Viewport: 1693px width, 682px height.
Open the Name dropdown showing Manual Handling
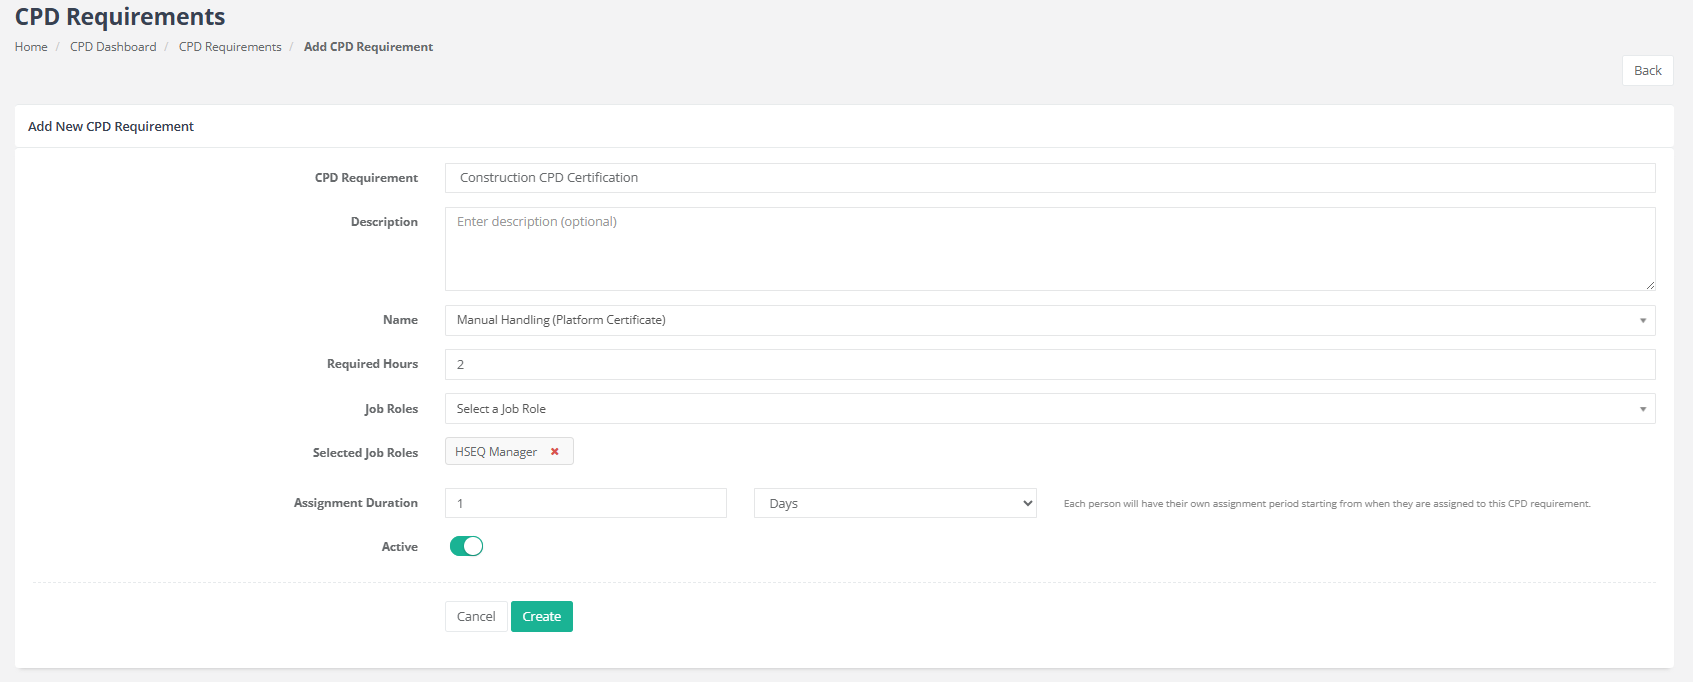tap(1049, 320)
